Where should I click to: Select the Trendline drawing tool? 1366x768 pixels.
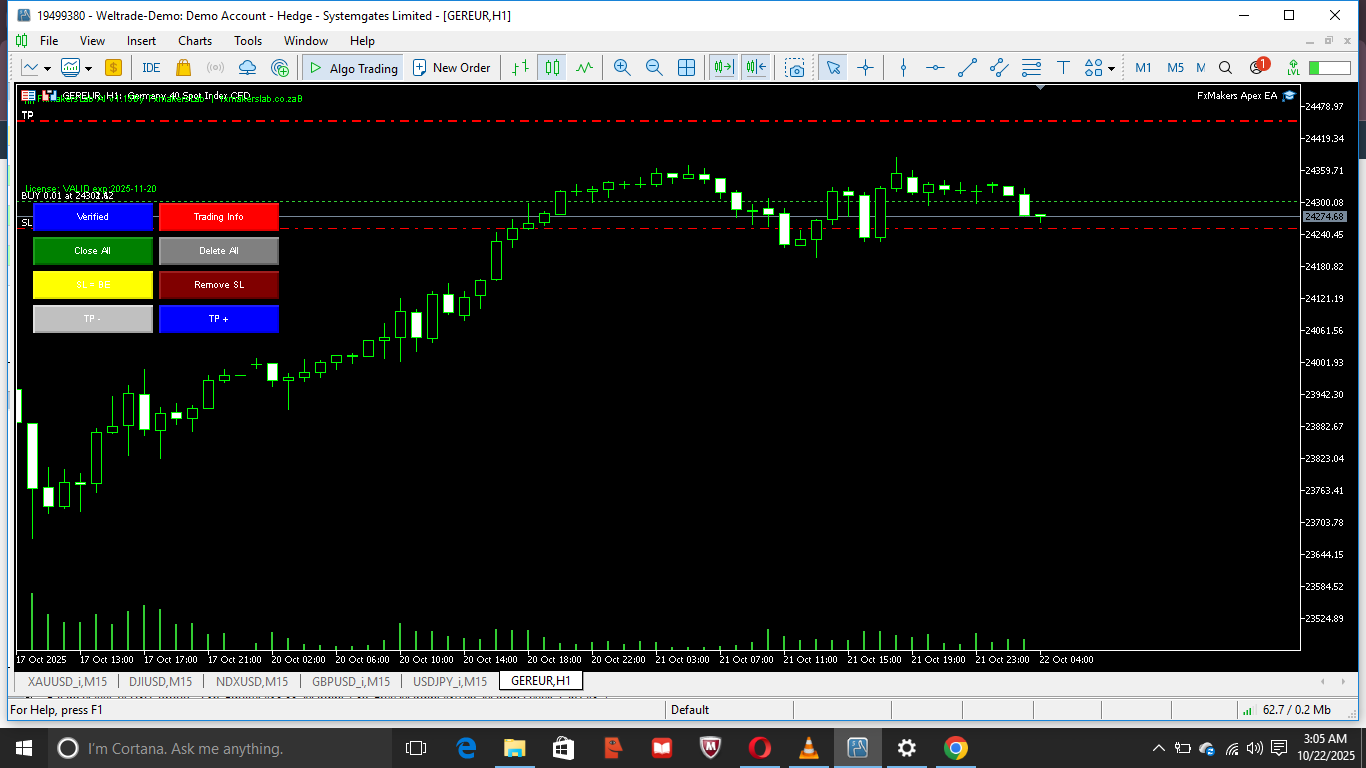[967, 67]
